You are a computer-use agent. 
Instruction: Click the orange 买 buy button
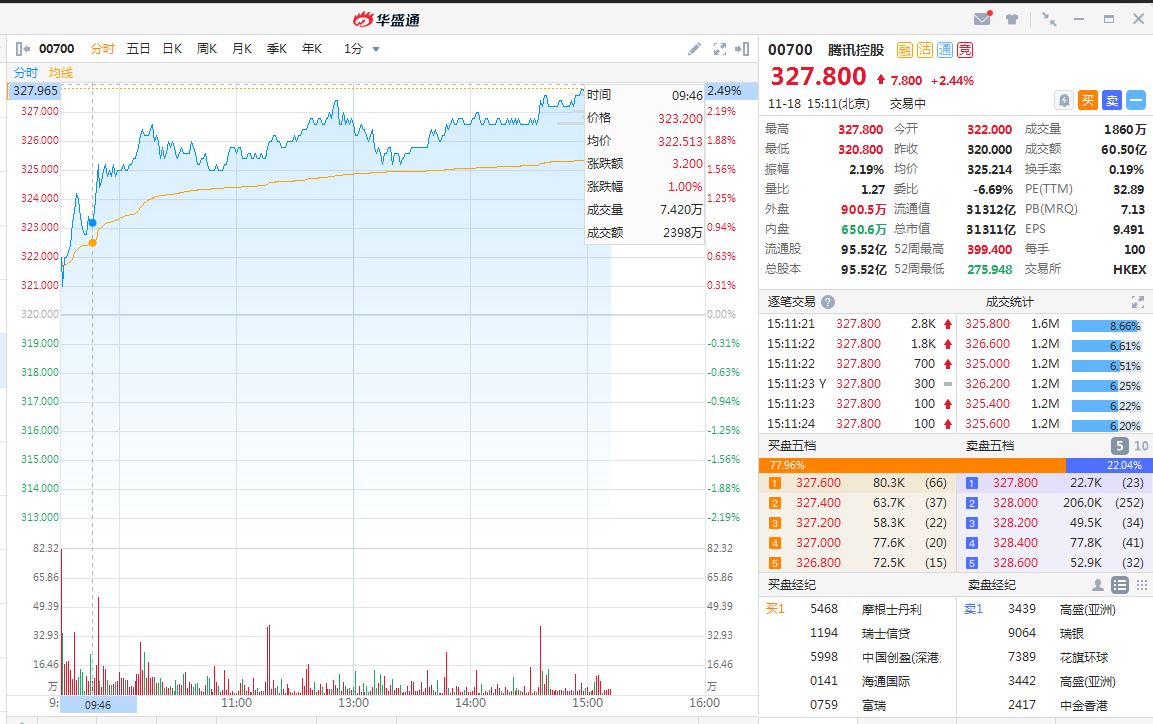point(1088,100)
